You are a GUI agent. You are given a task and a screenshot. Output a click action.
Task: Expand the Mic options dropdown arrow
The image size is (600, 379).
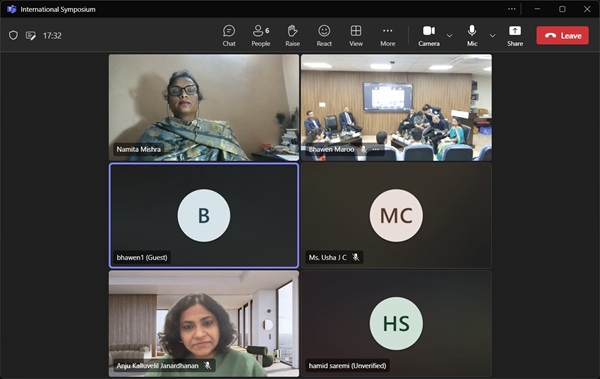492,36
